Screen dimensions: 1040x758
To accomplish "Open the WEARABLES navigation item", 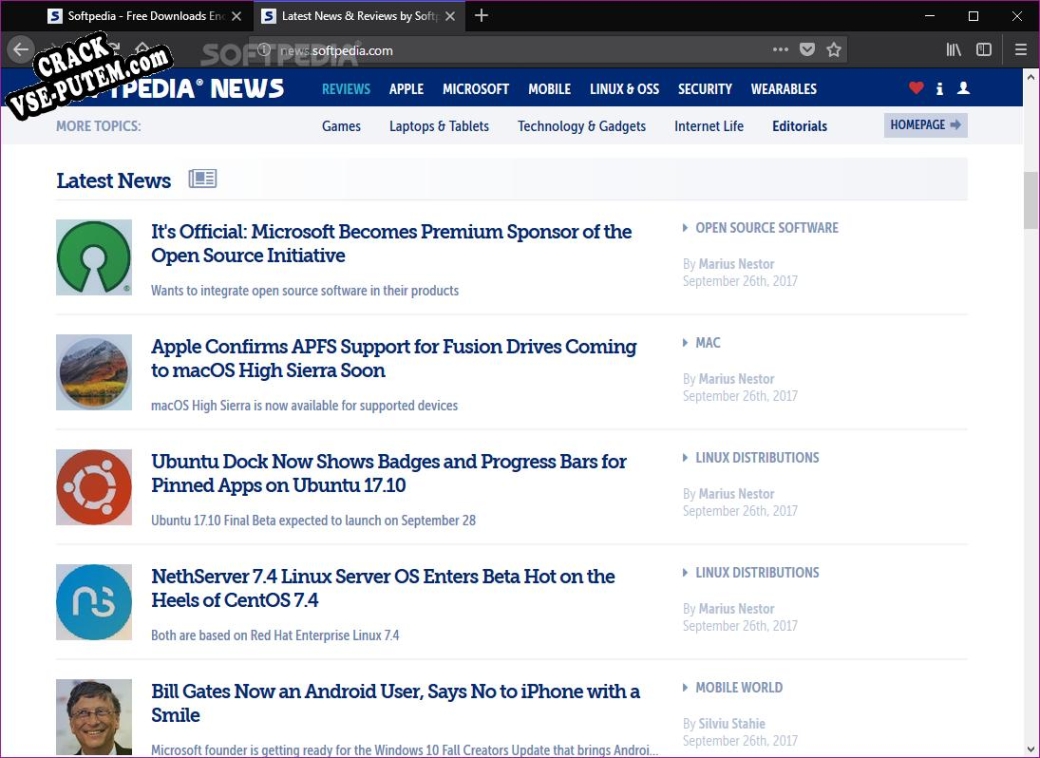I will [783, 89].
